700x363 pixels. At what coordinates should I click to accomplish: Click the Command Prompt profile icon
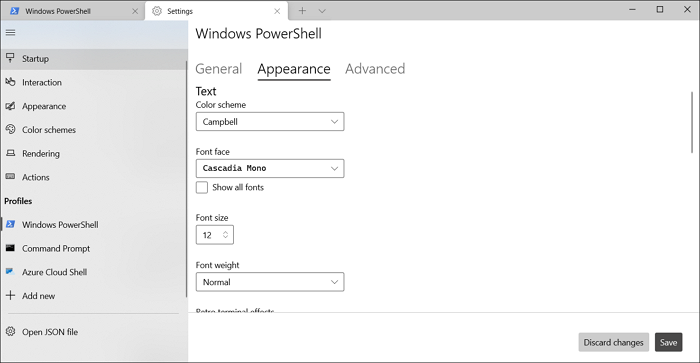click(10, 248)
